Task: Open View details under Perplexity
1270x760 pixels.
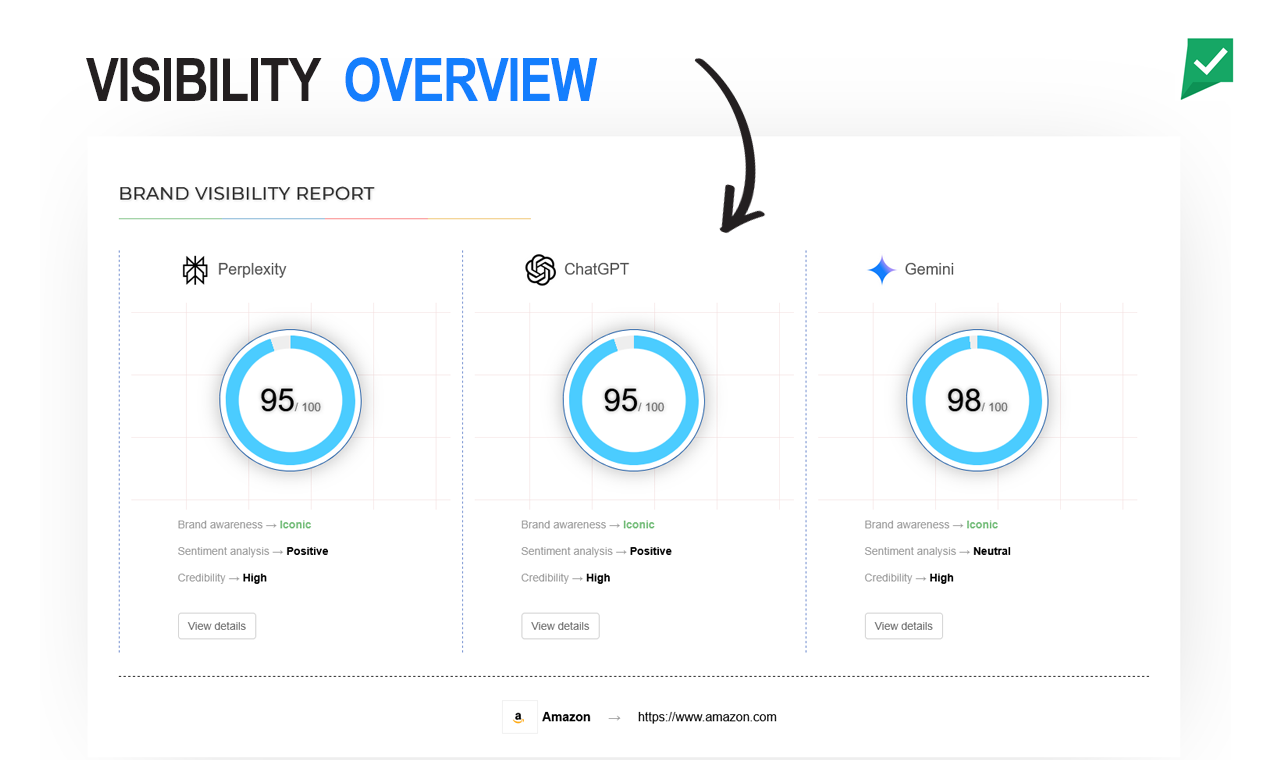Action: [216, 625]
